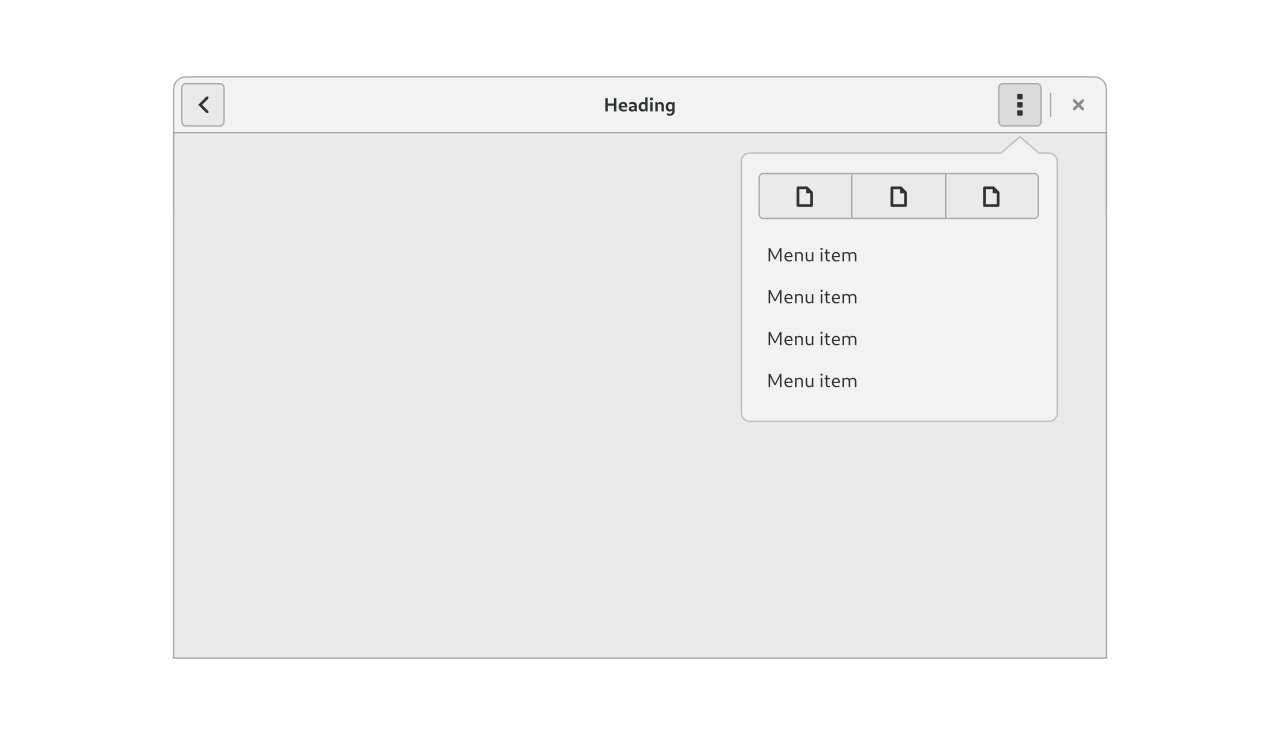The image size is (1280, 735).
Task: Toggle the three-dot menu button
Action: pyautogui.click(x=1020, y=105)
